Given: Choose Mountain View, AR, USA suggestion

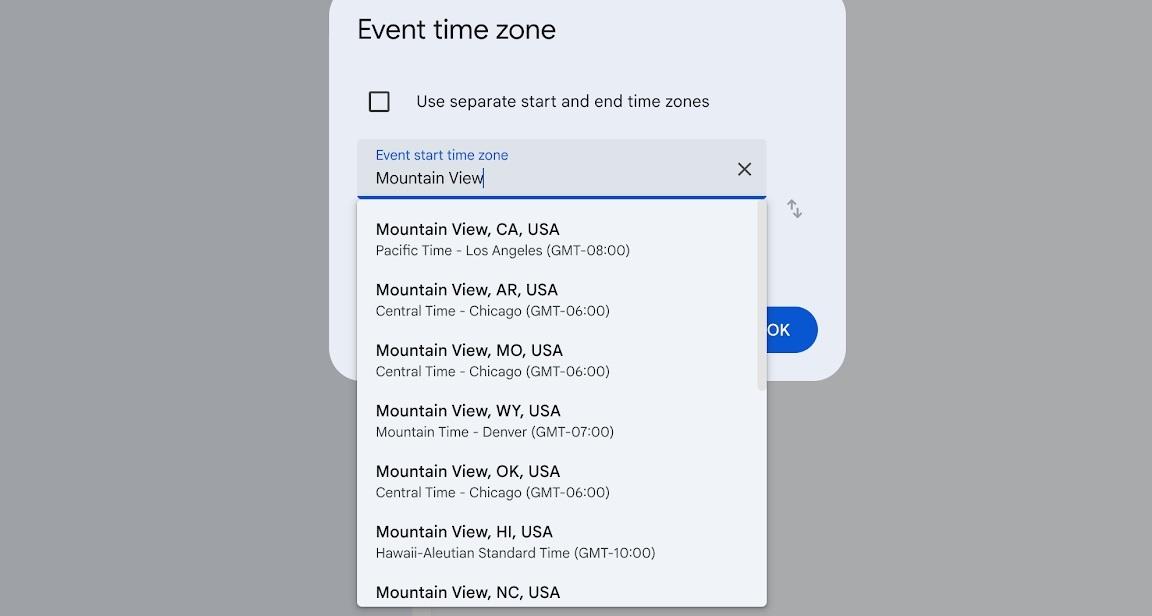Looking at the screenshot, I should click(467, 290).
